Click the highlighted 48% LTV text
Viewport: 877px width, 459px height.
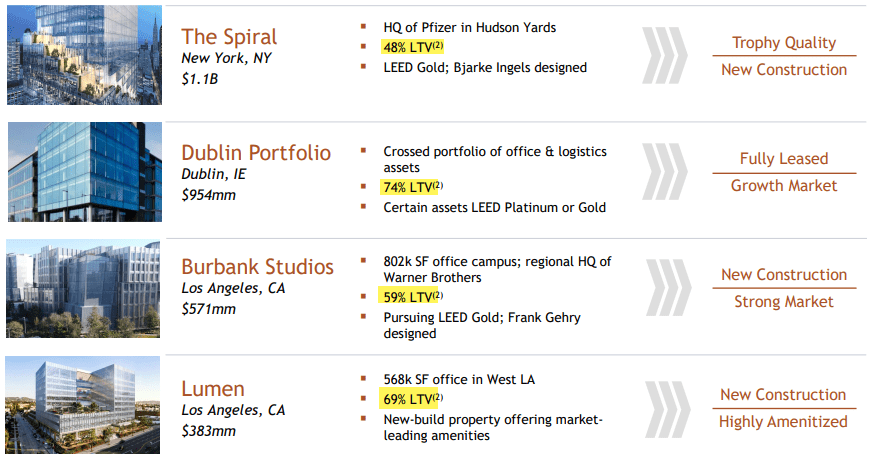point(413,47)
